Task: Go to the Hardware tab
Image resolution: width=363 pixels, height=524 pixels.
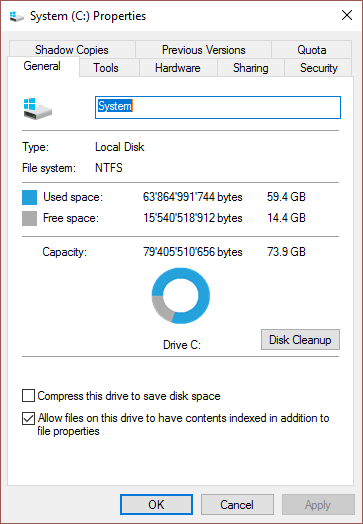Action: pos(178,68)
